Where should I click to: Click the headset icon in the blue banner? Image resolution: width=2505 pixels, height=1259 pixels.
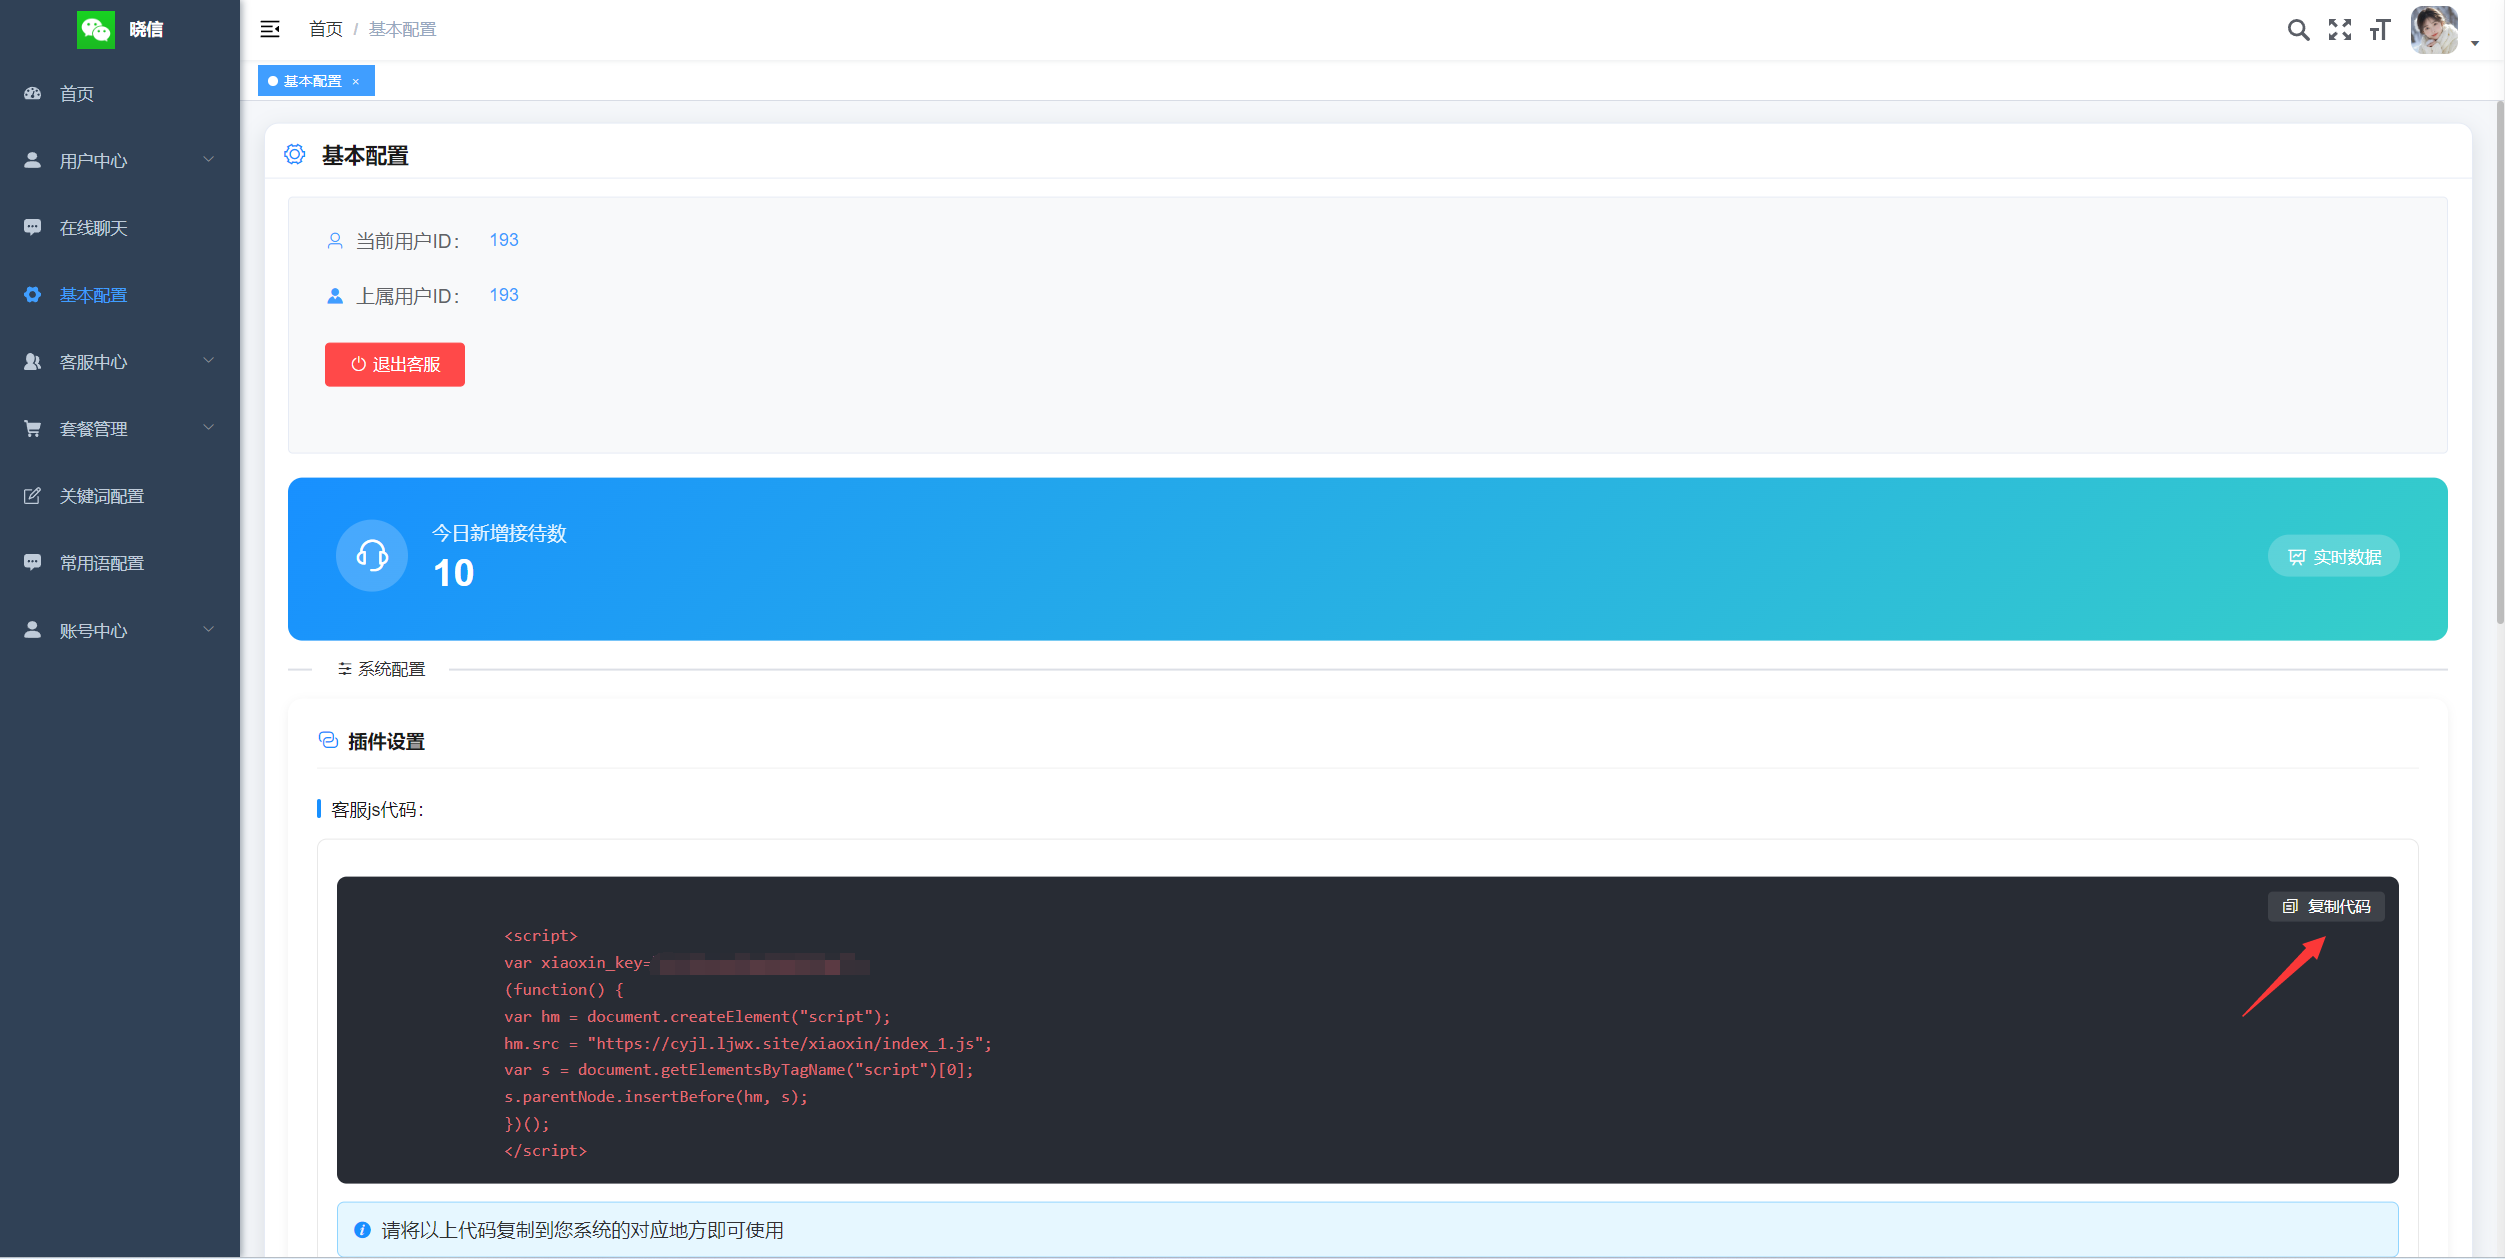pos(372,555)
